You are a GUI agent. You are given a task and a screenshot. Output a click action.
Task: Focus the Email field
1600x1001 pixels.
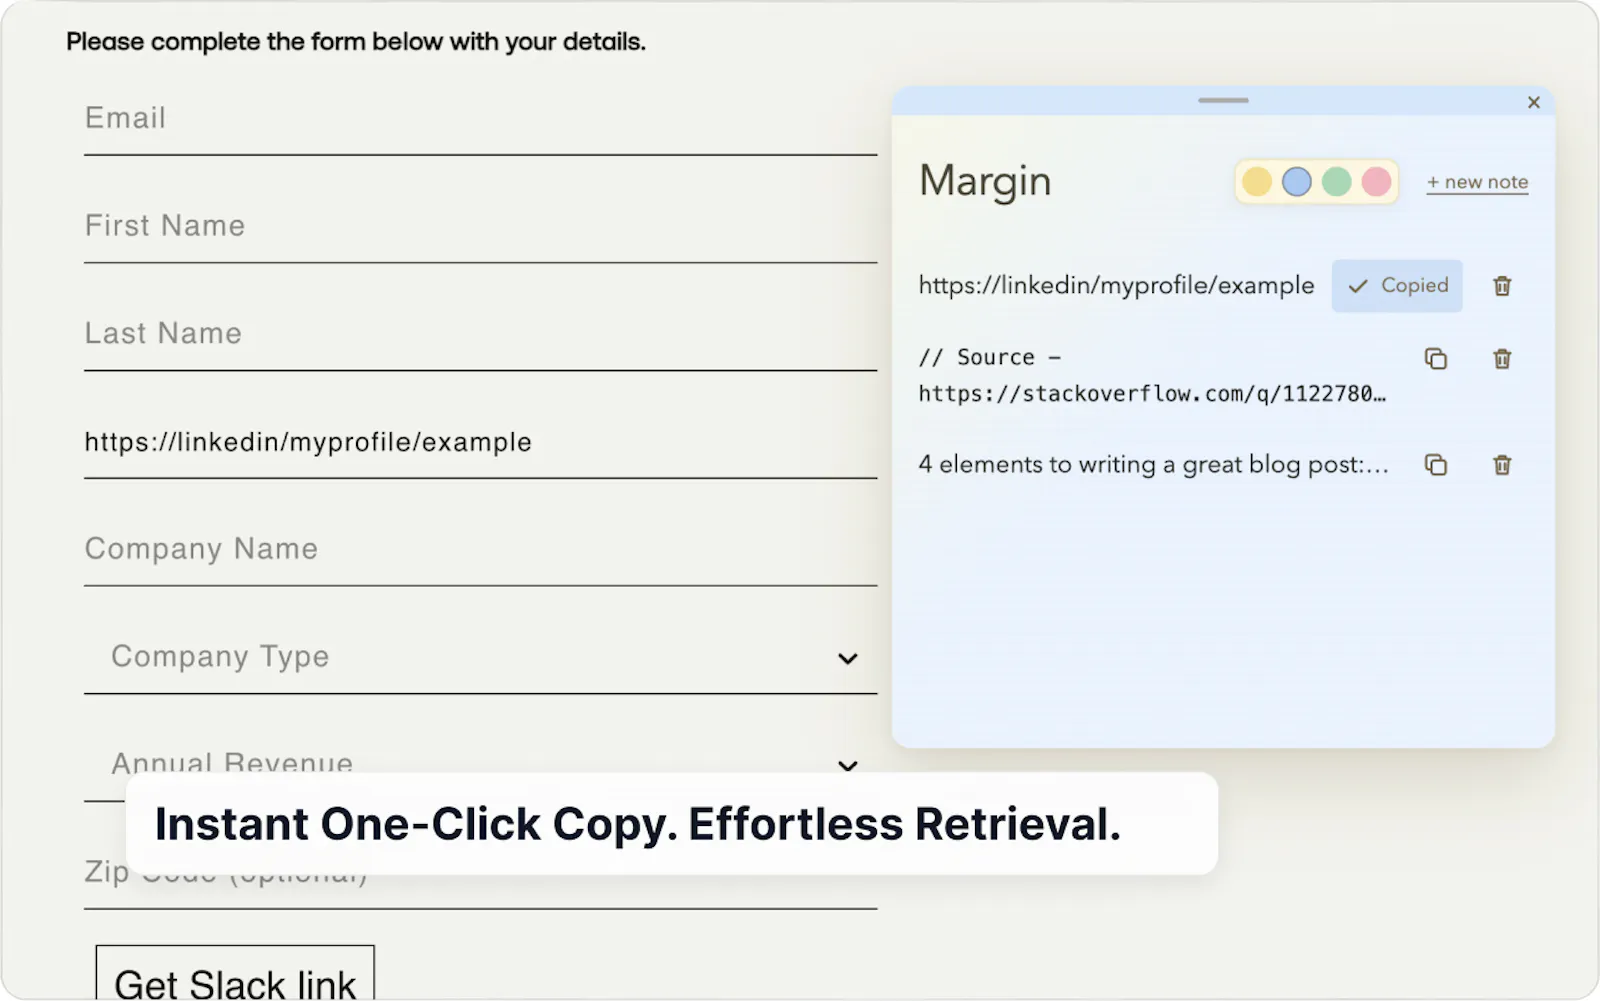480,119
